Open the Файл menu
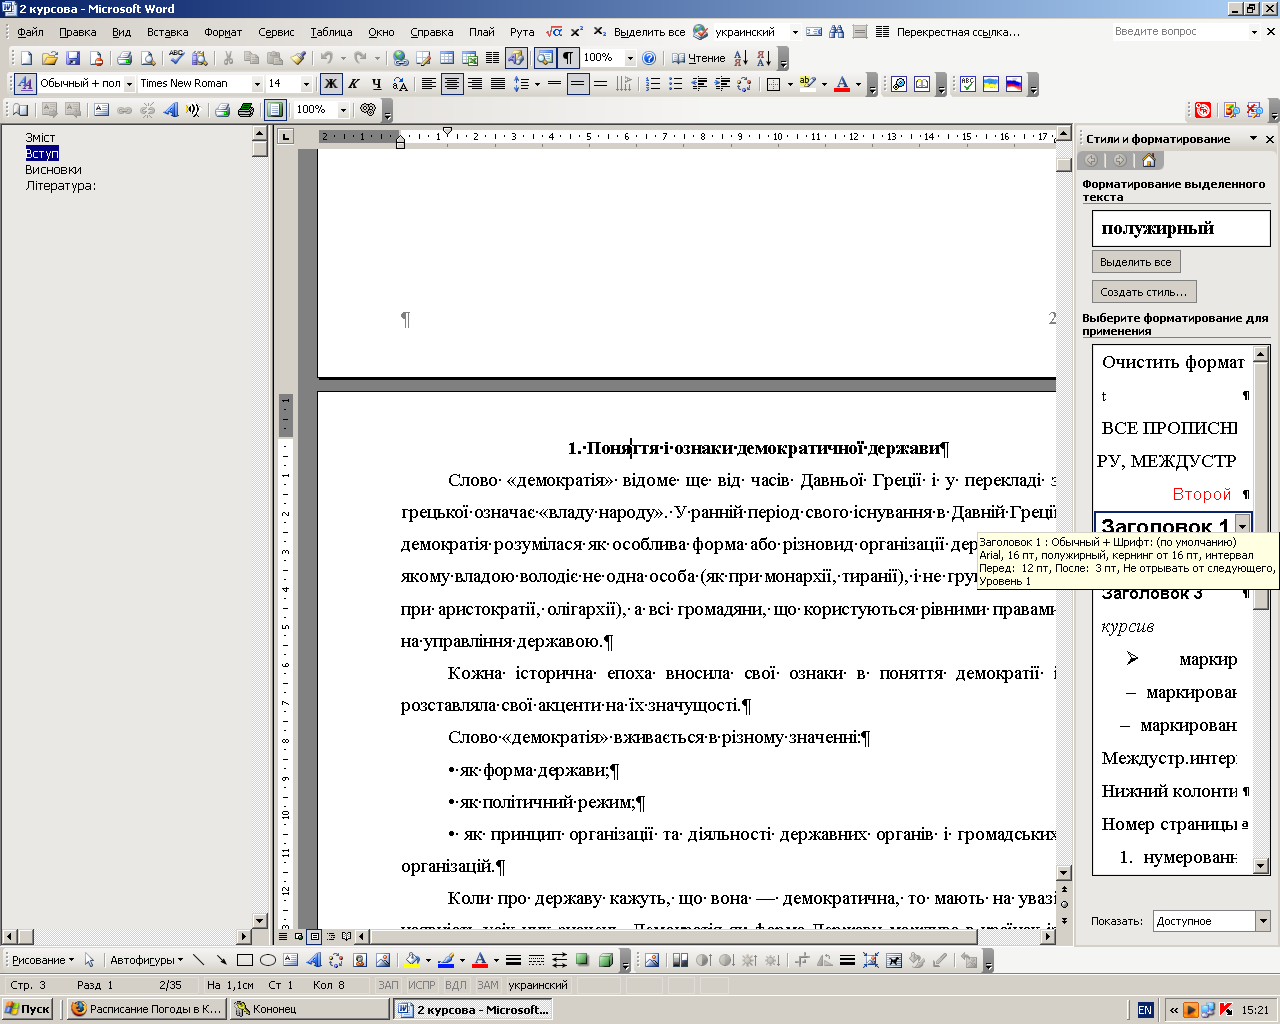 click(x=30, y=32)
